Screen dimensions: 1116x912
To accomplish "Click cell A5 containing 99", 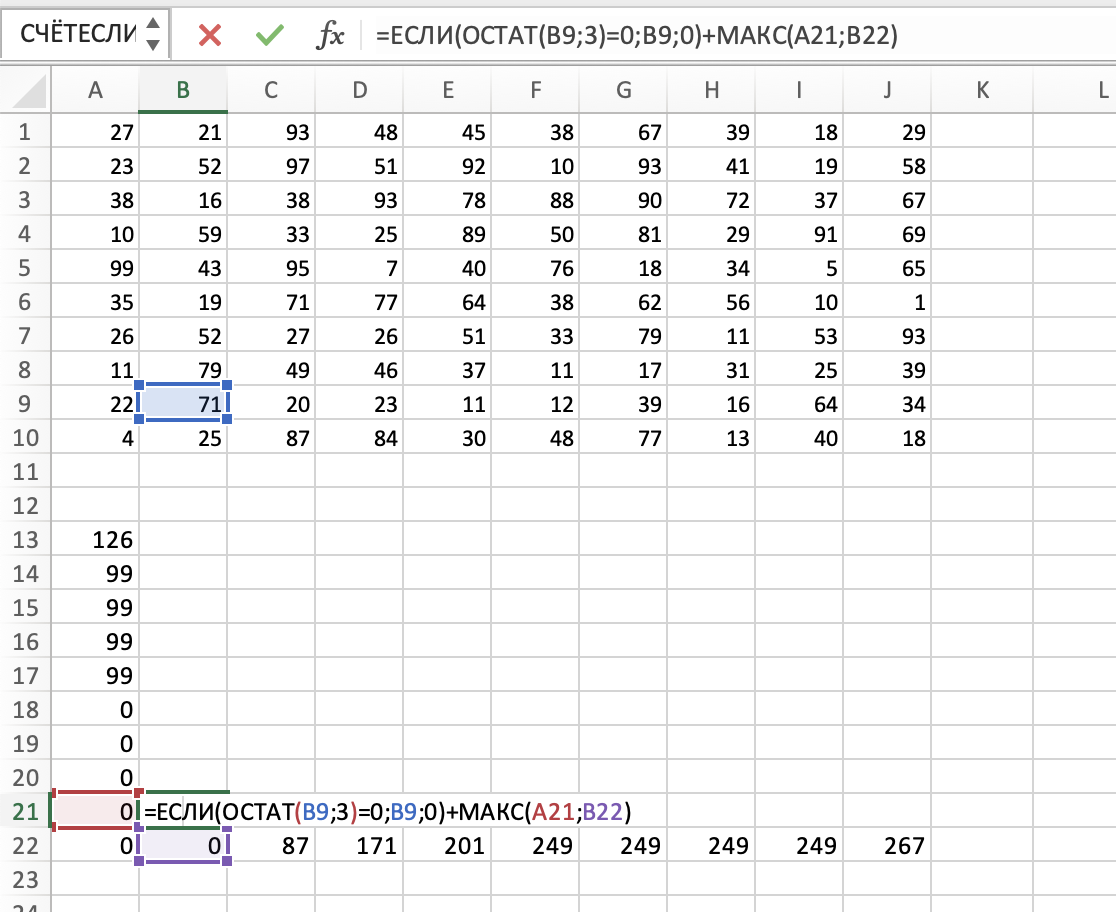I will pyautogui.click(x=96, y=268).
